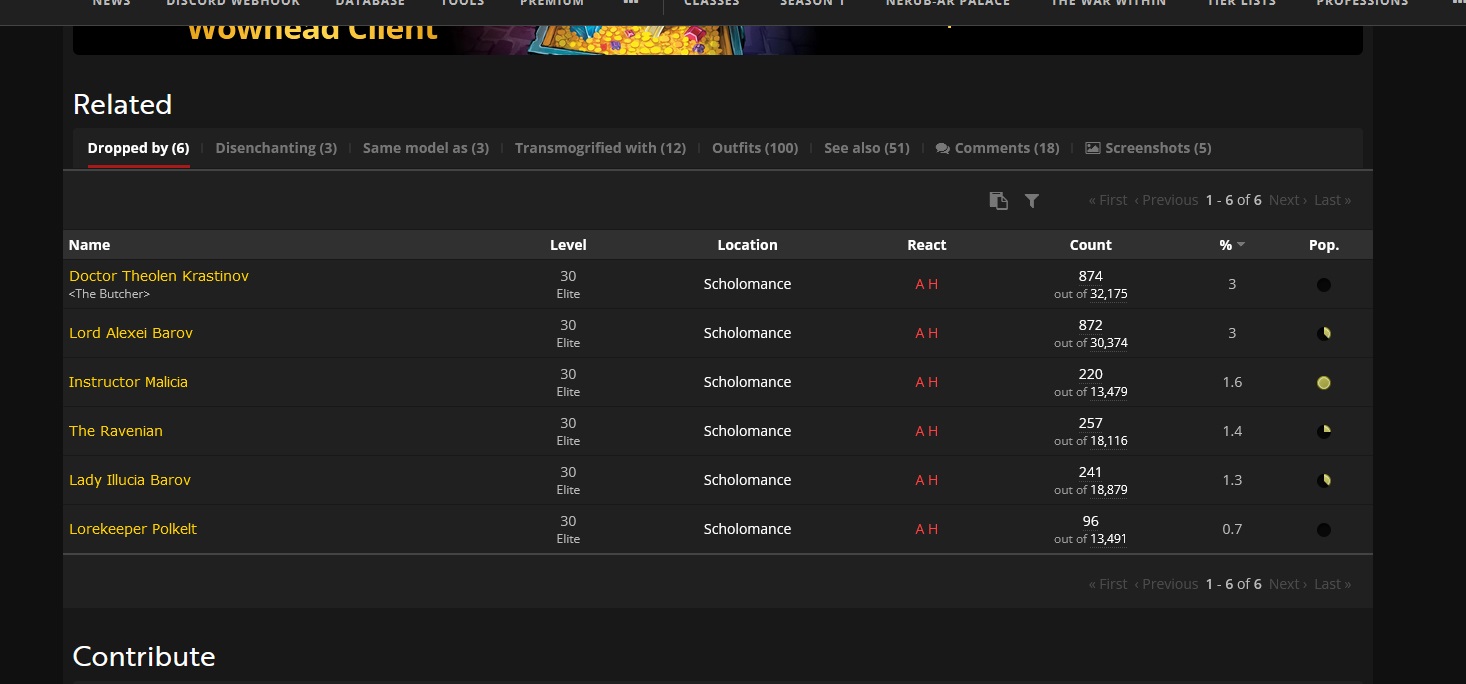Sort by the Pop. column header
Screen dimensions: 1466x684
tap(1324, 245)
